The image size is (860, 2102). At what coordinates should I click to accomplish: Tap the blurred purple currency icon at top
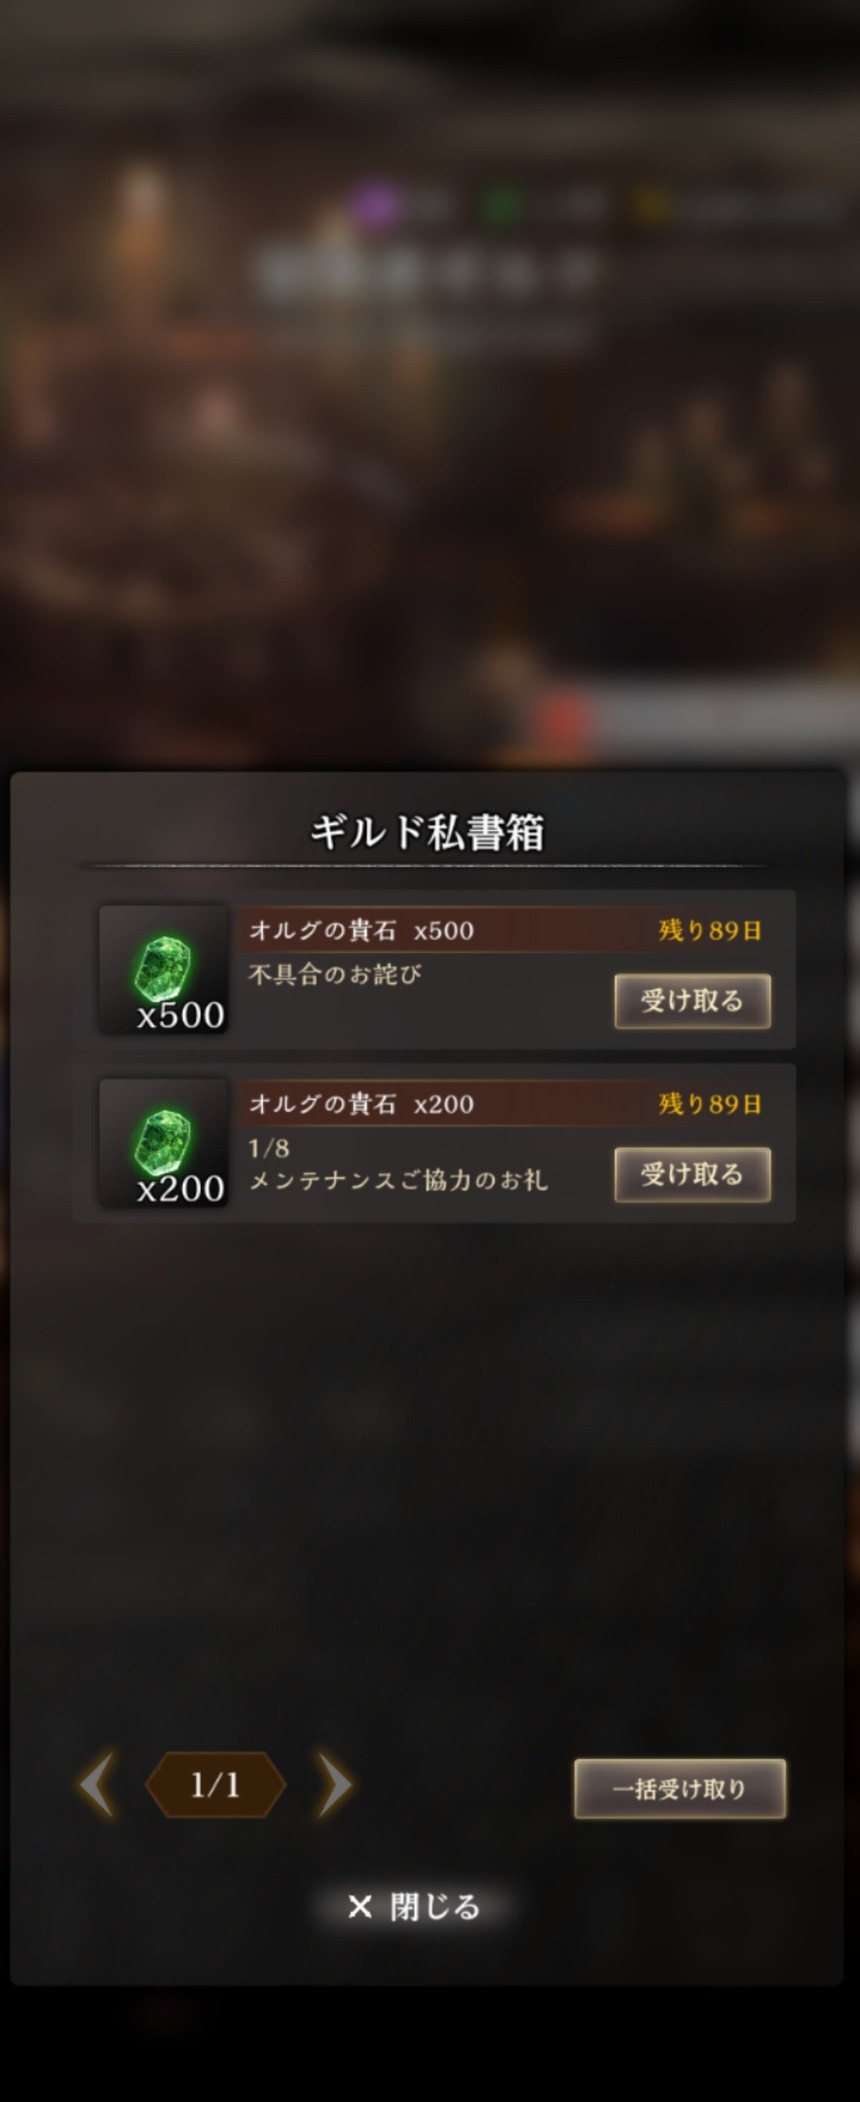point(374,208)
